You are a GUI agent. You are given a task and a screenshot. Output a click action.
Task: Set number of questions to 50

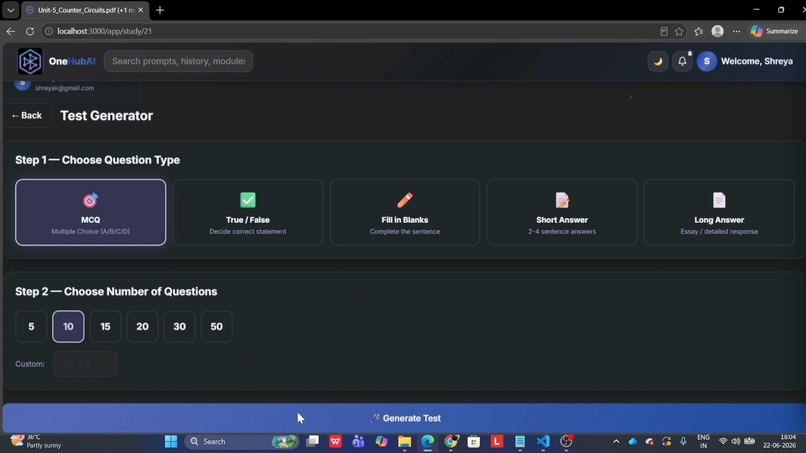tap(216, 327)
